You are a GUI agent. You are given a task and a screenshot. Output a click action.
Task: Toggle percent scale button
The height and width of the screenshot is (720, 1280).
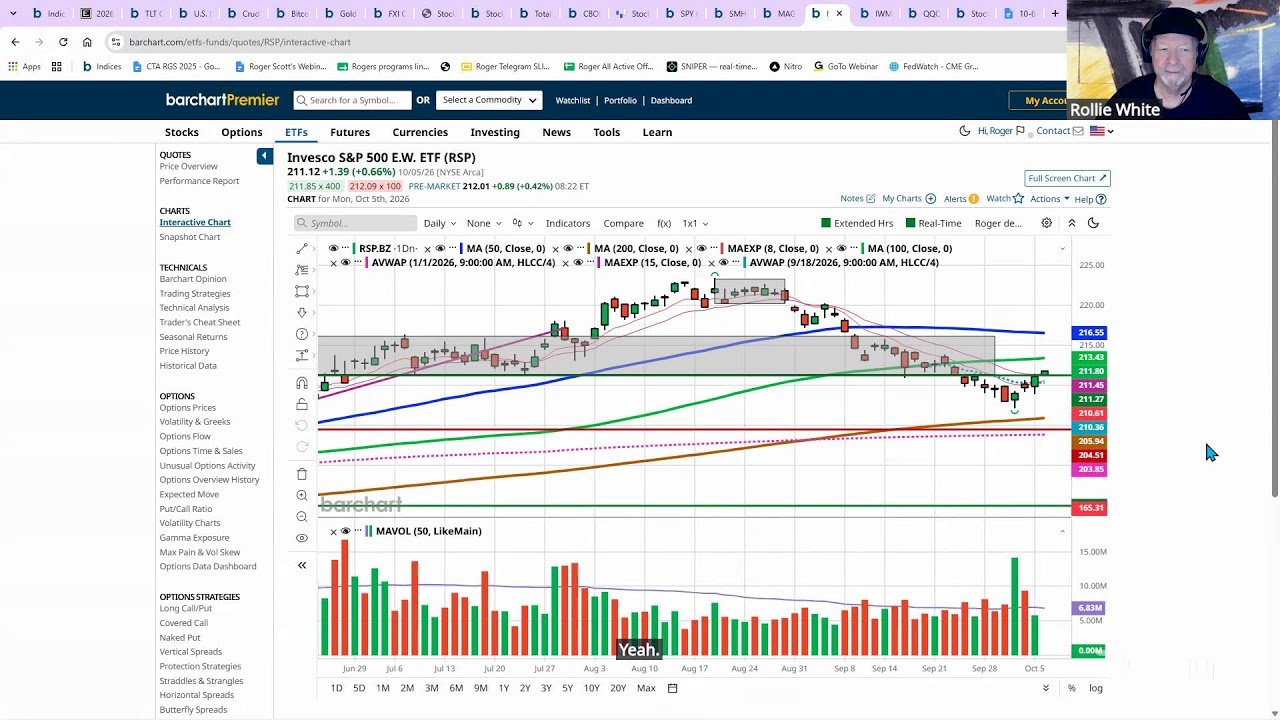(x=1071, y=688)
